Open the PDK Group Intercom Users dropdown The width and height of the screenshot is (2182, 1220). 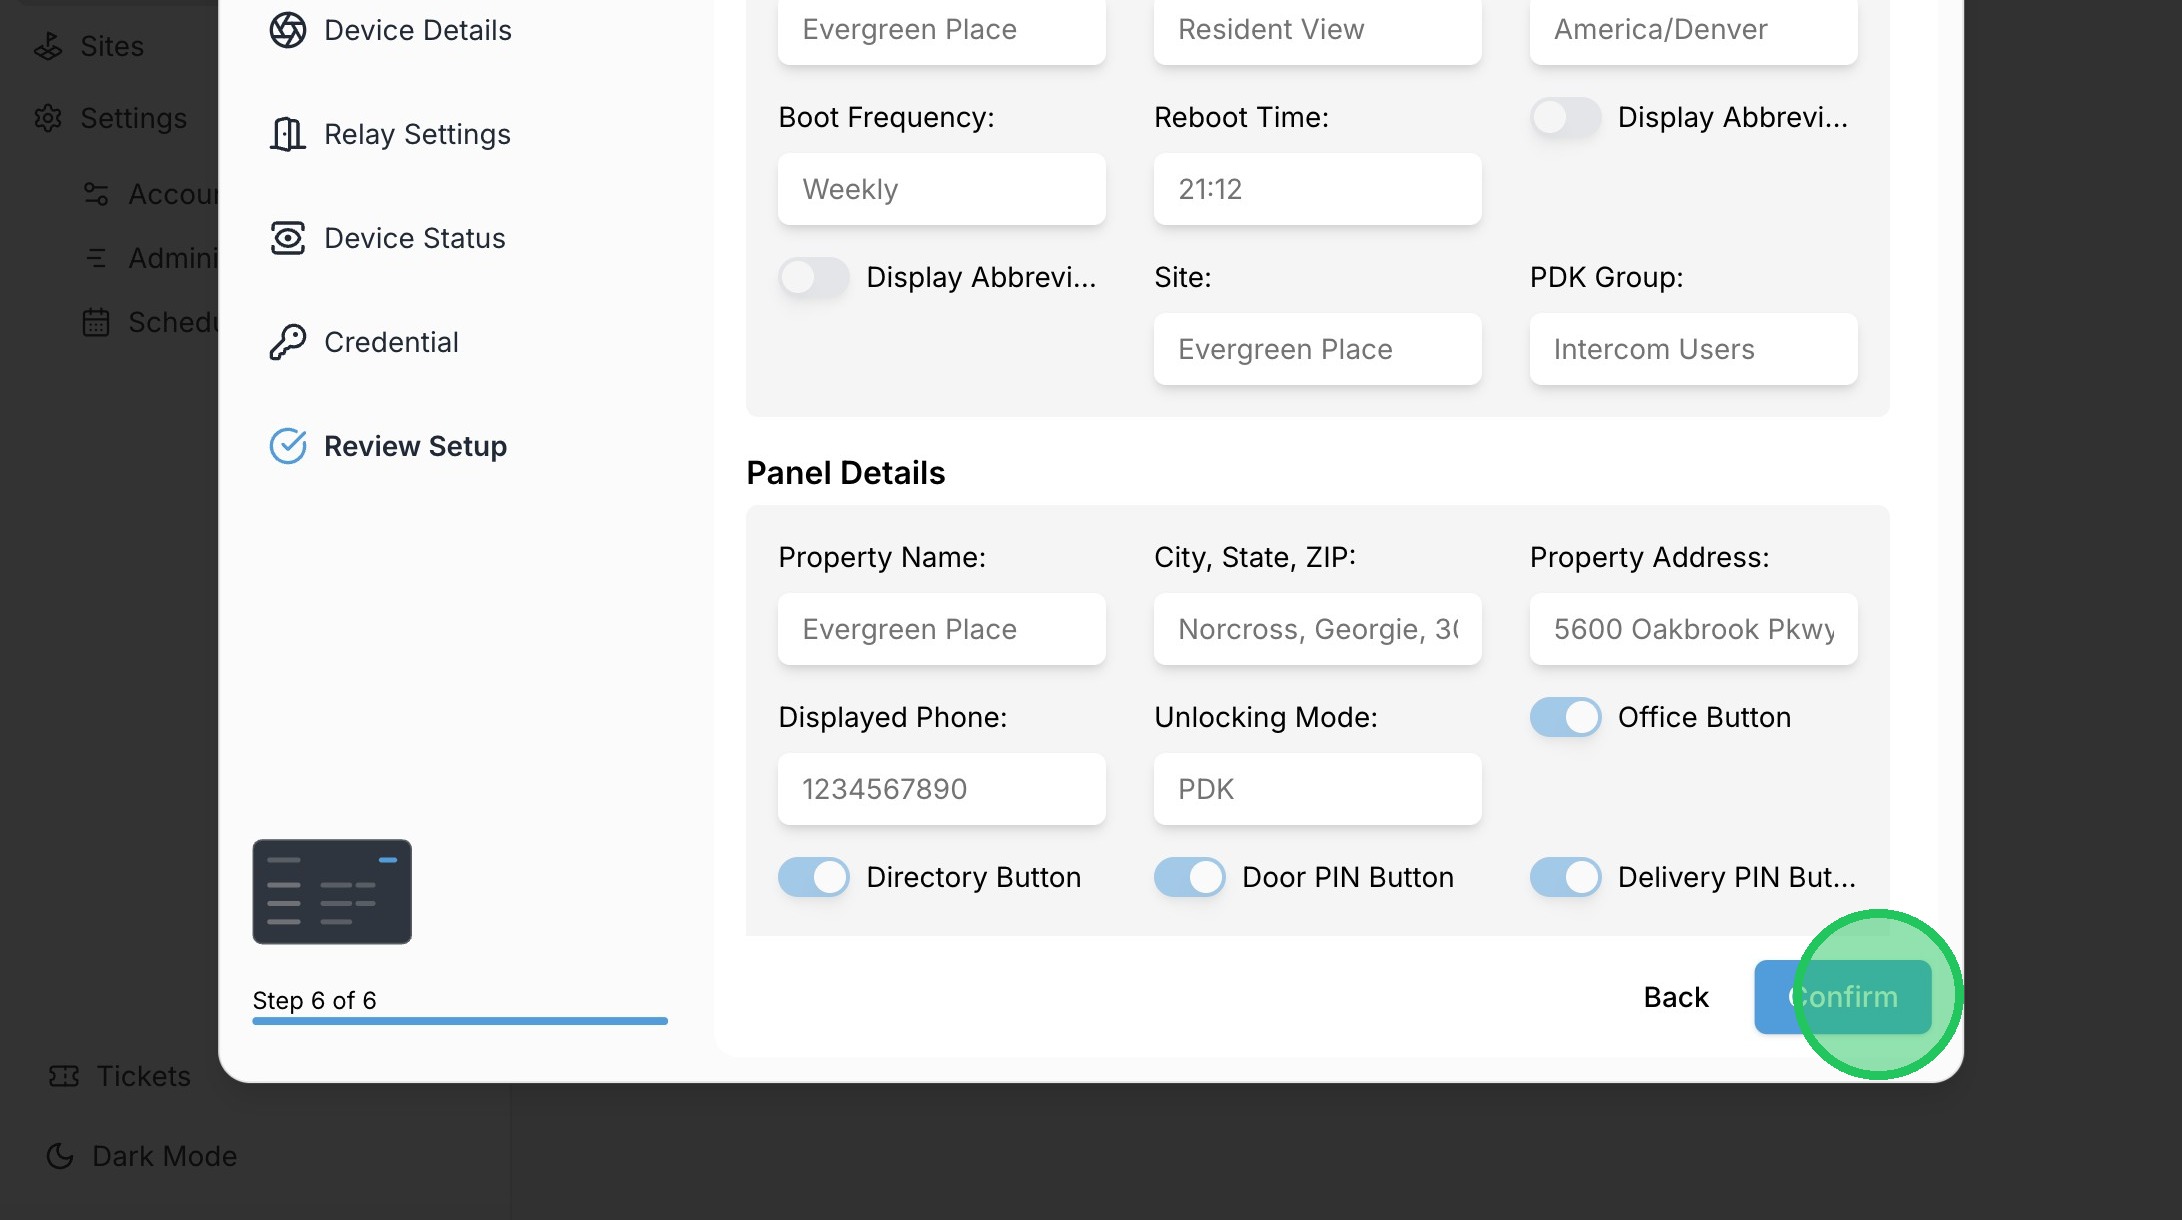pos(1693,349)
